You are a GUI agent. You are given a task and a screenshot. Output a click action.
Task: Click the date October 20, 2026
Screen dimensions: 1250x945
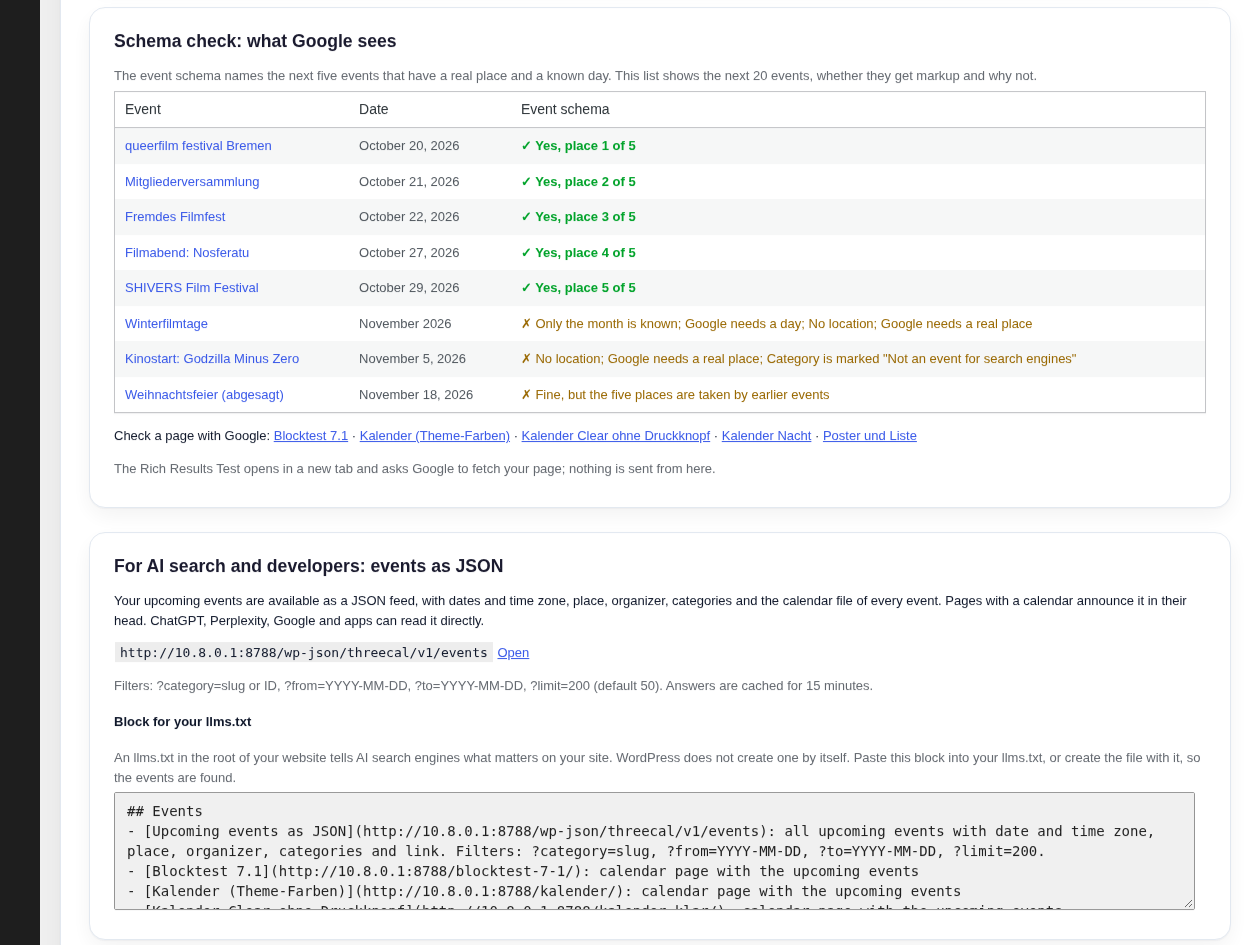coord(409,146)
